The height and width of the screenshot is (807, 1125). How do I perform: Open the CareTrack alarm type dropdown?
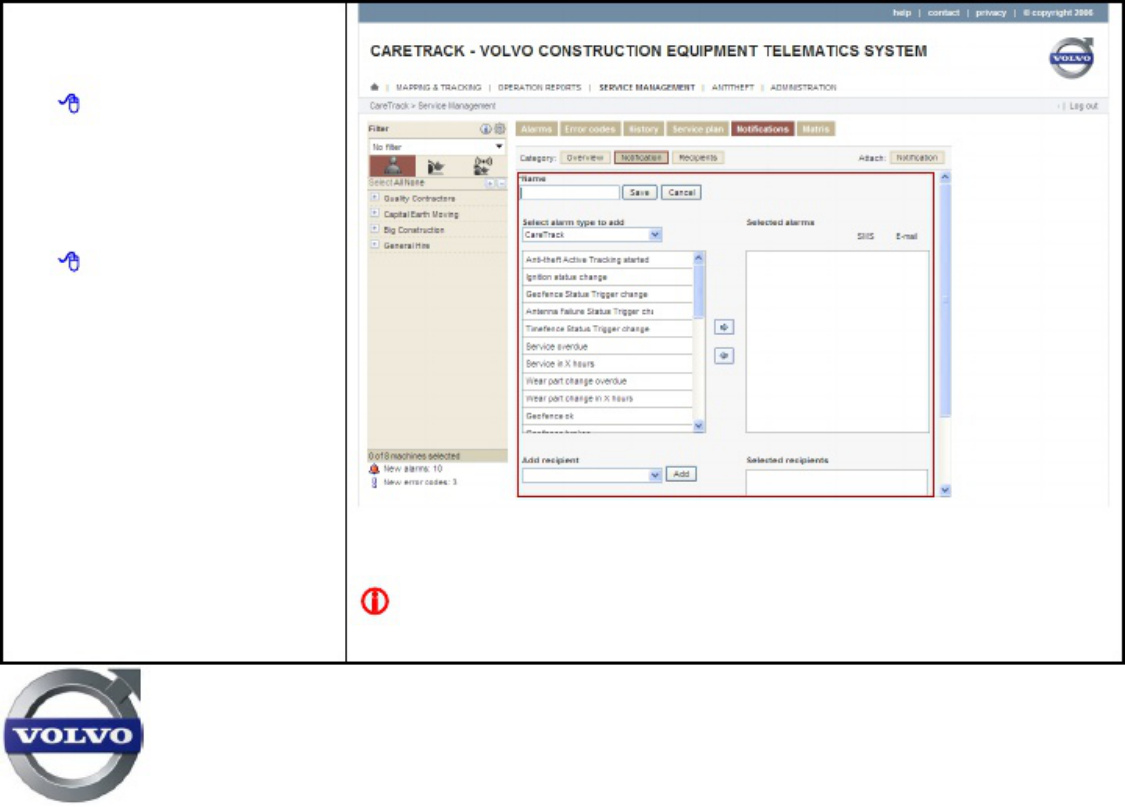click(x=592, y=235)
